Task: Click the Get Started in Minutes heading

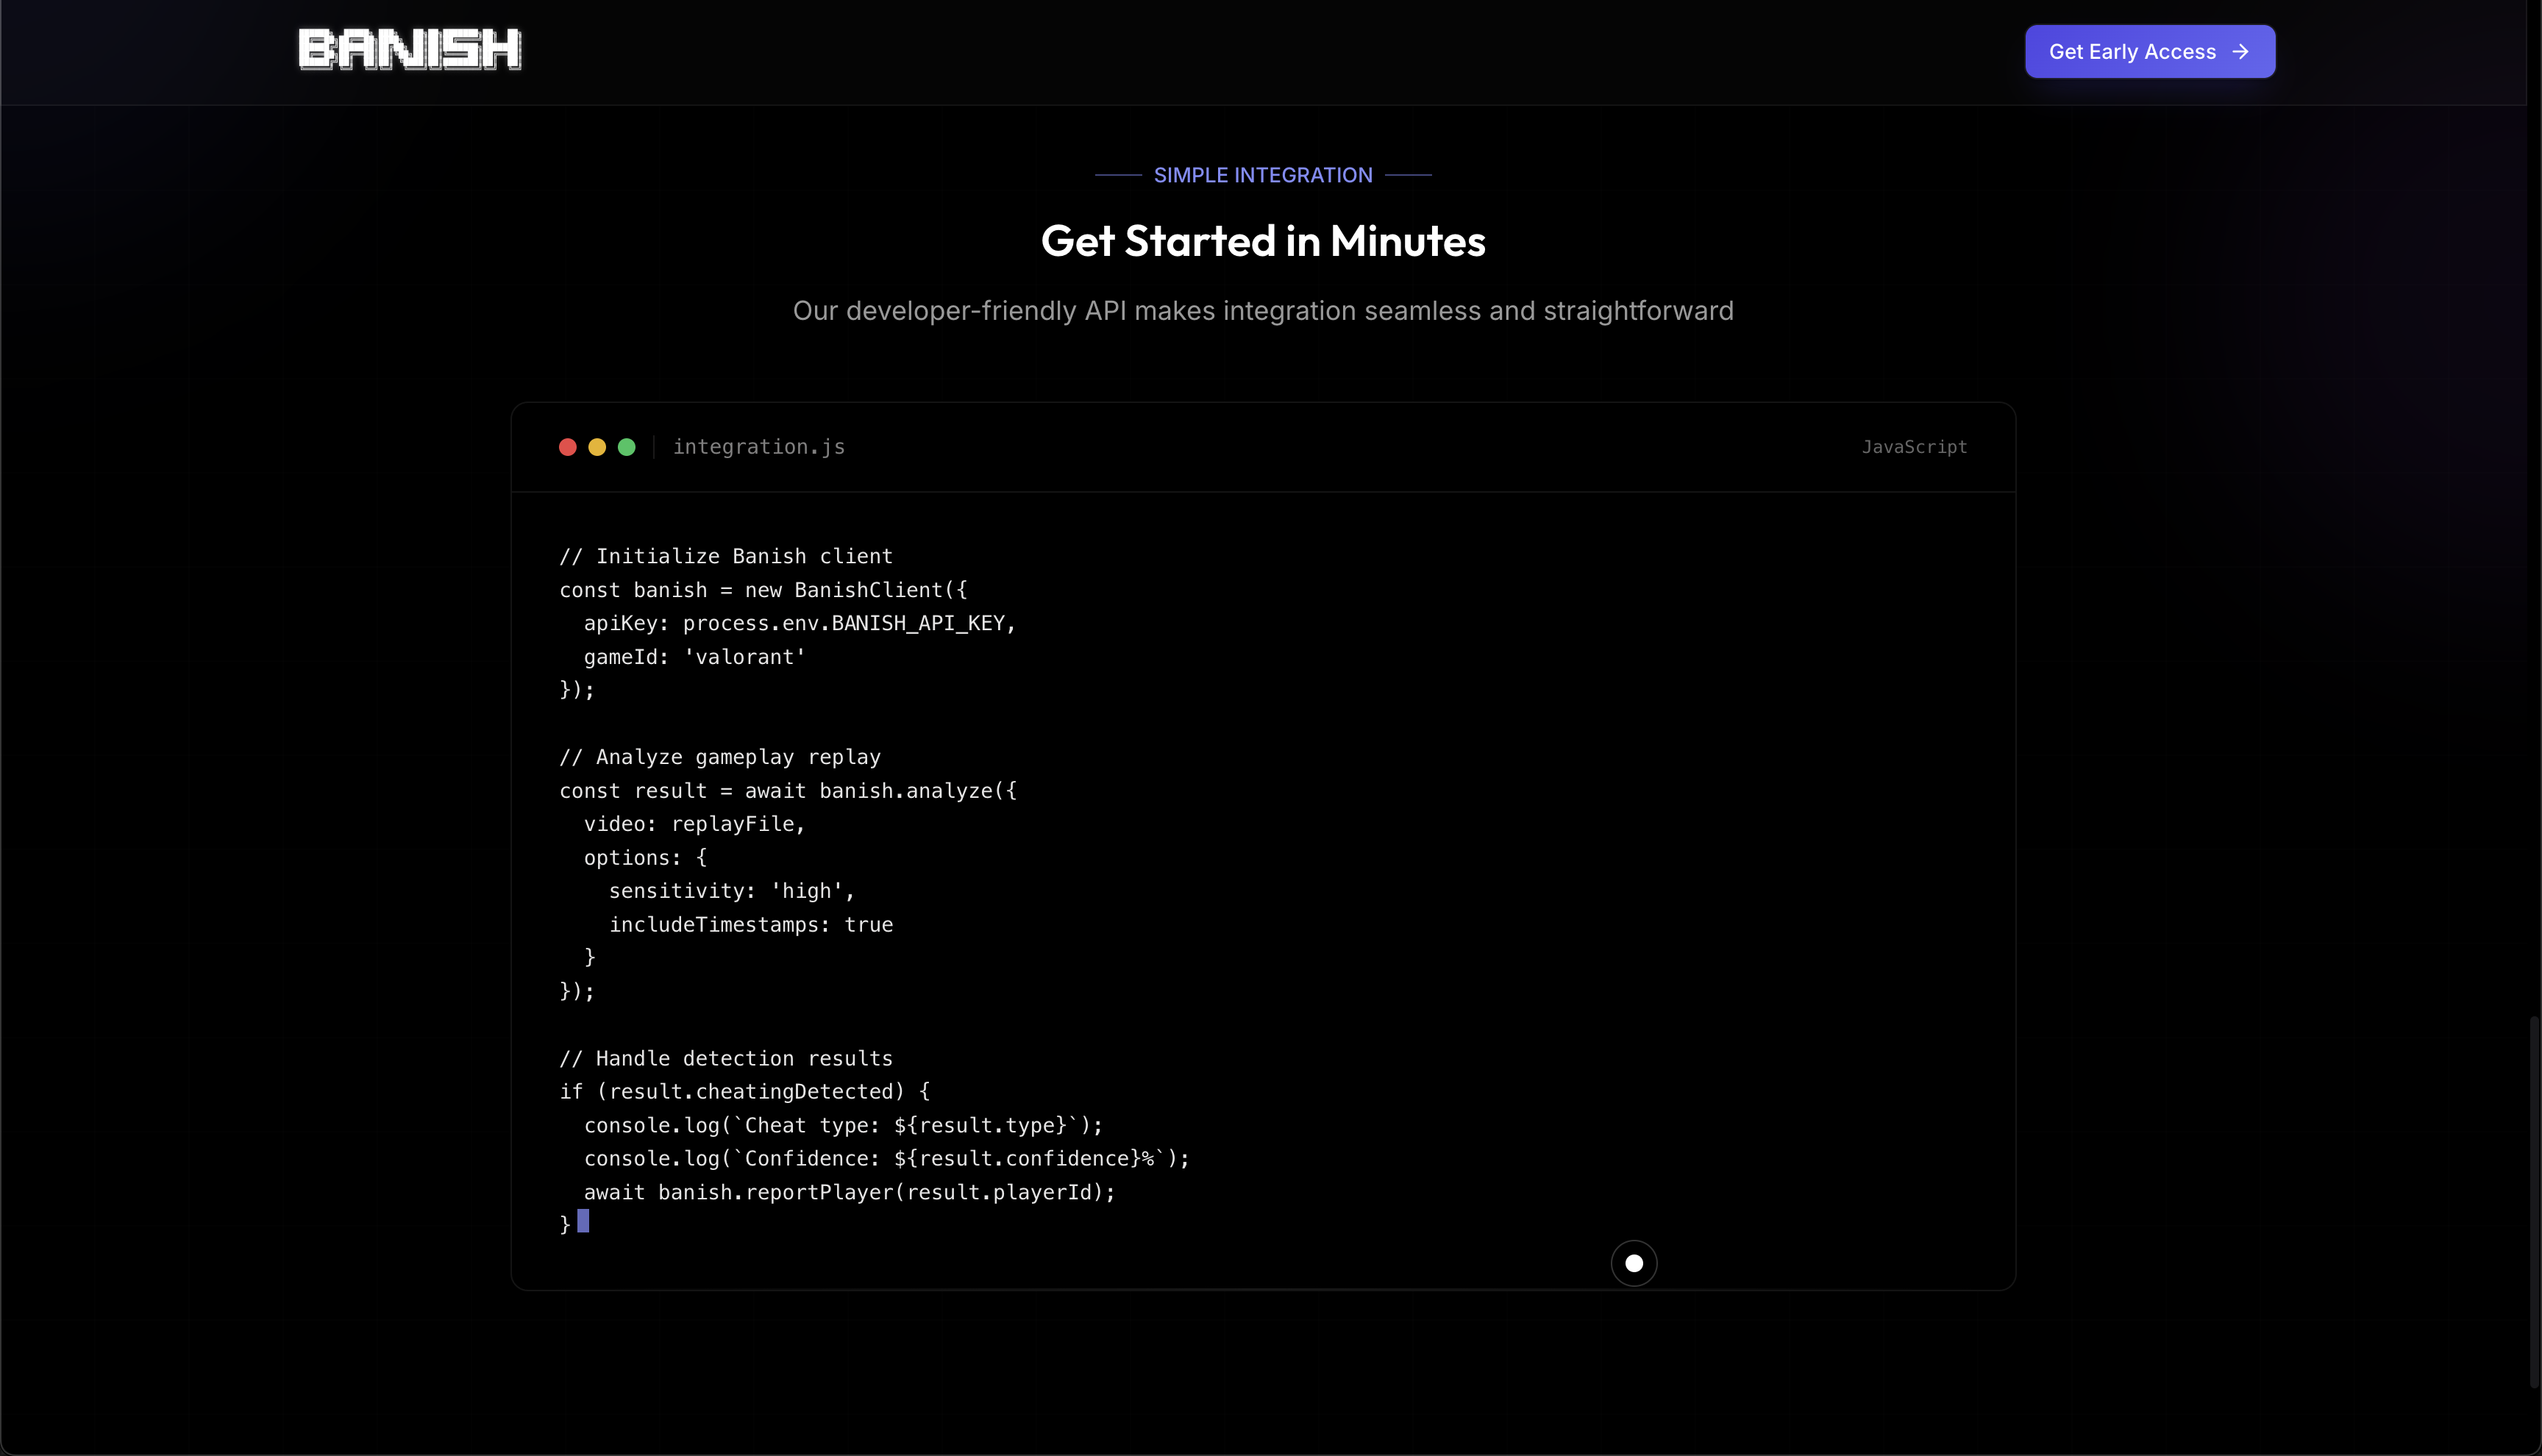Action: [x=1263, y=241]
